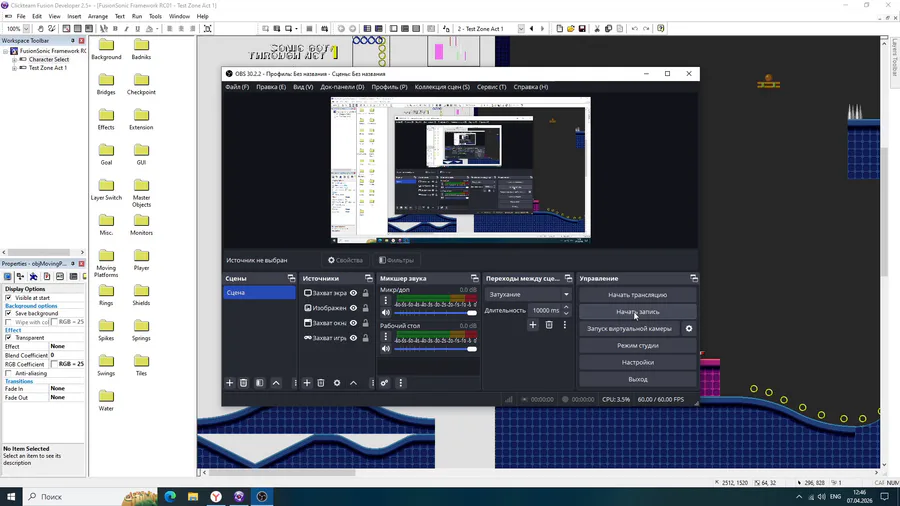Toggle visibility of Захват окна source
Image resolution: width=900 pixels, height=506 pixels.
pos(354,323)
